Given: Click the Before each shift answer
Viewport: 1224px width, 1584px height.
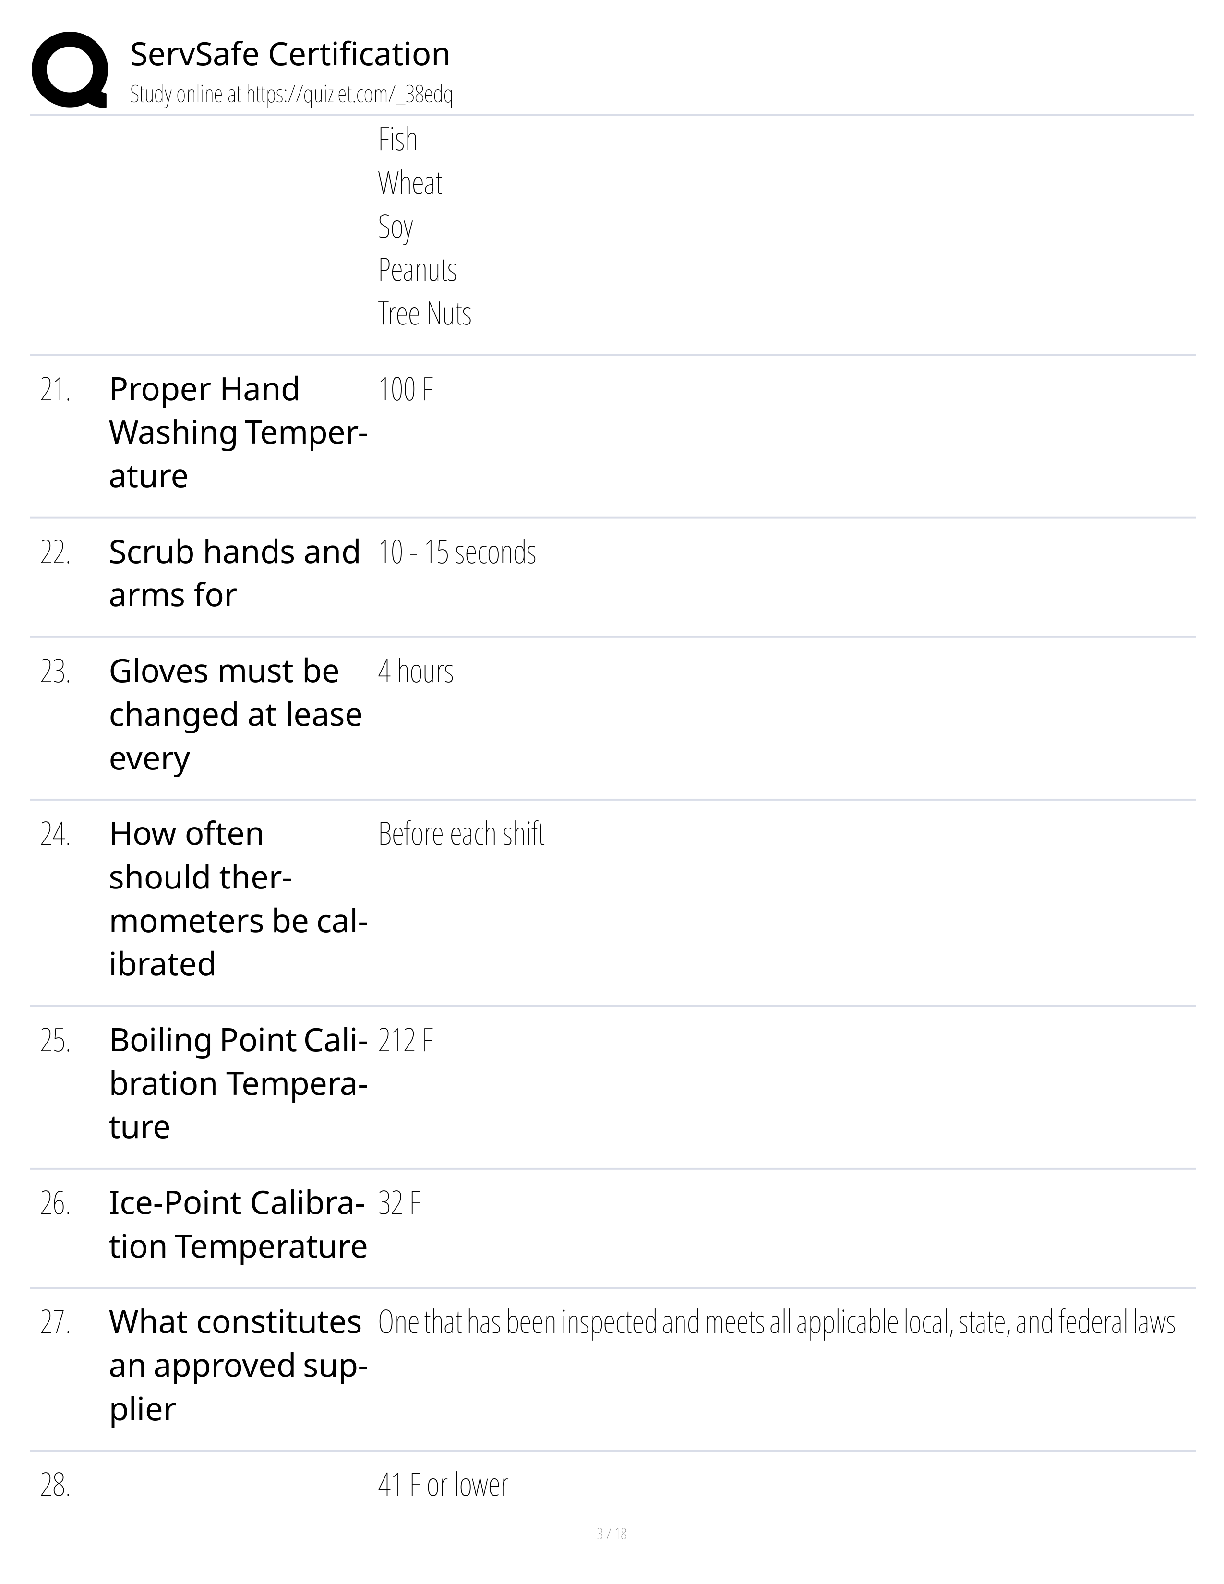Looking at the screenshot, I should pyautogui.click(x=461, y=834).
